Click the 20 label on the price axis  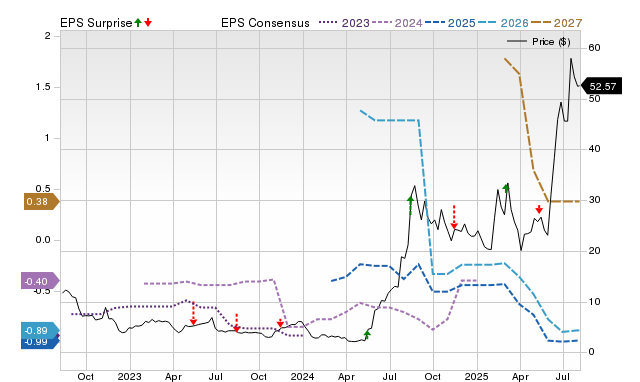click(x=594, y=251)
